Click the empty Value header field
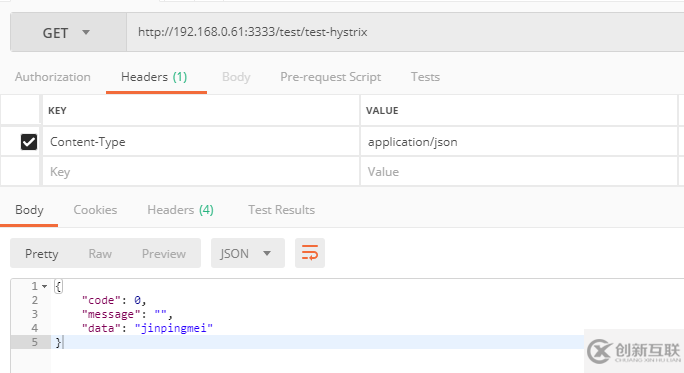The image size is (684, 373). [519, 171]
